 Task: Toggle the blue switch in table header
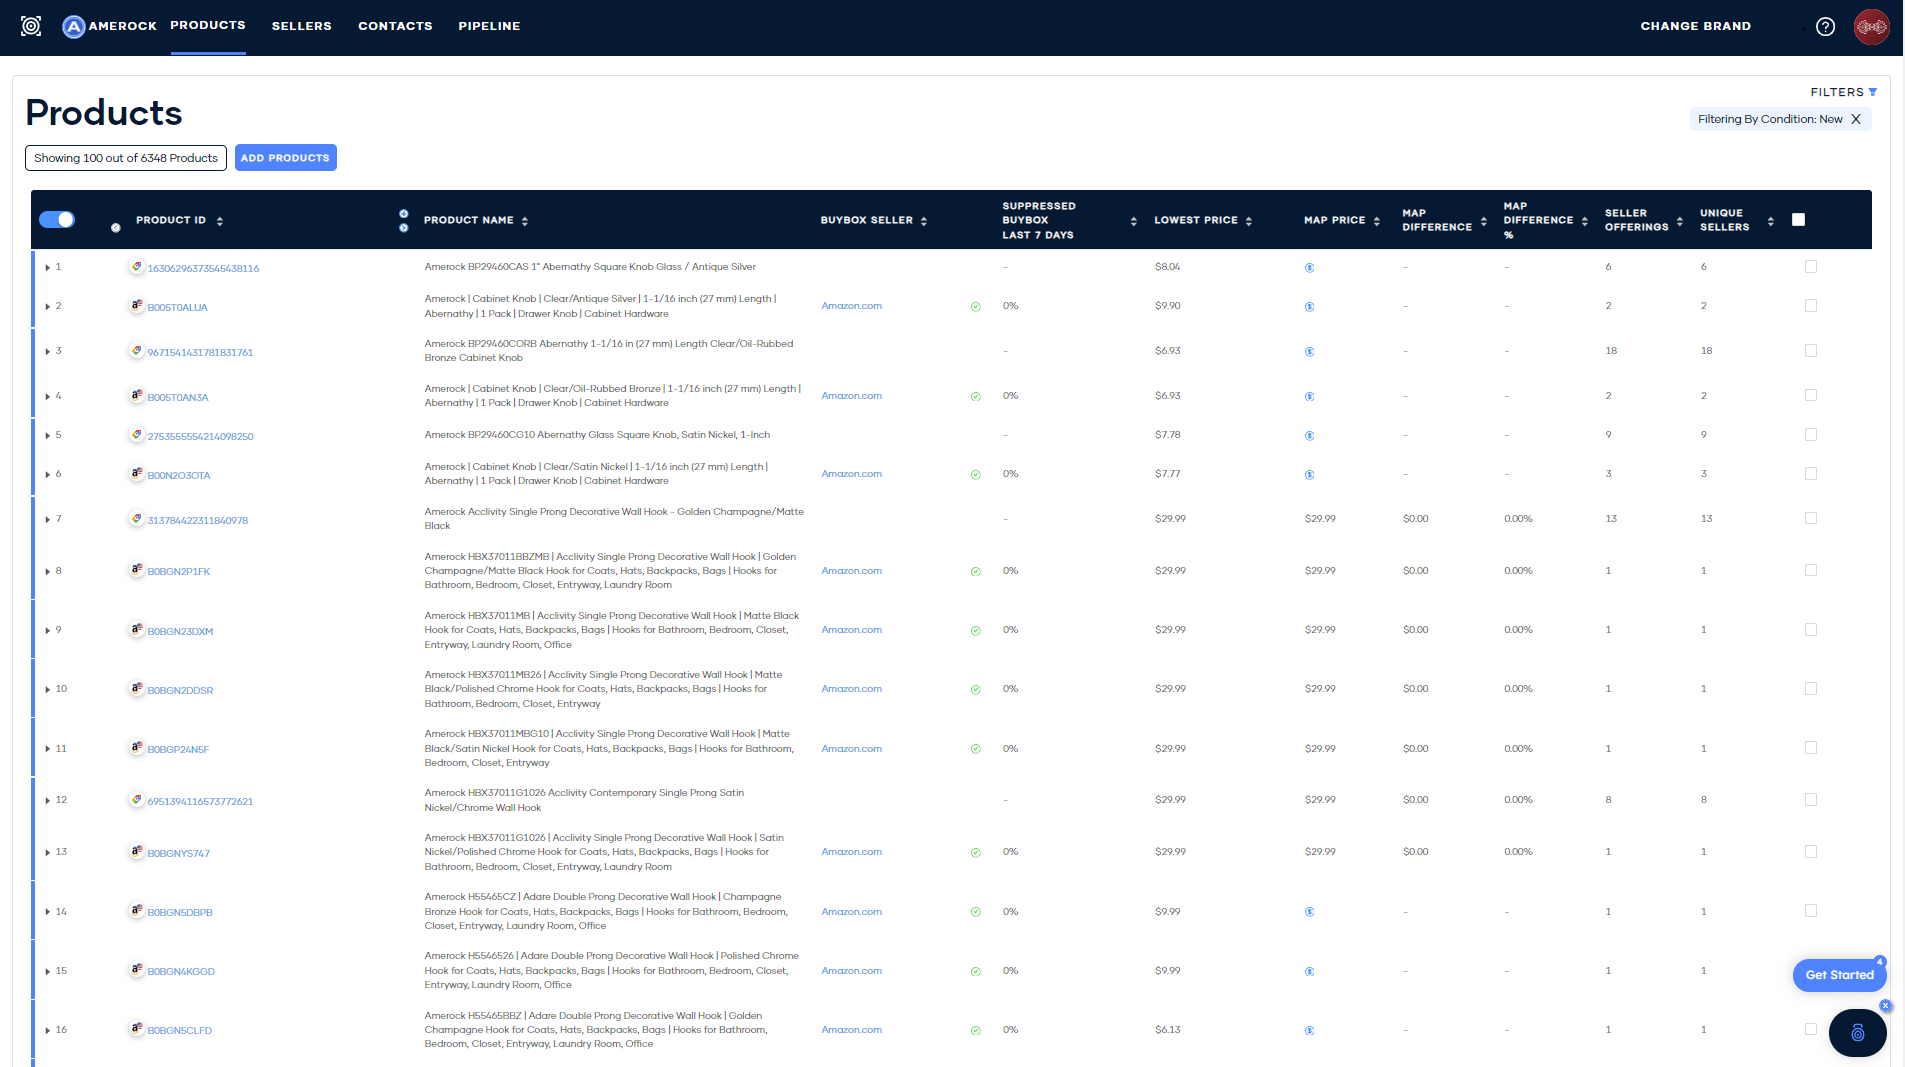coord(57,220)
